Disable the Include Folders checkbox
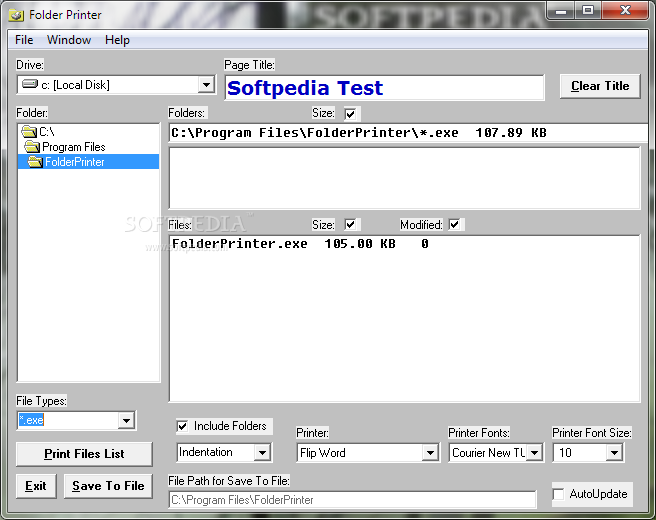The height and width of the screenshot is (520, 656). coord(182,426)
